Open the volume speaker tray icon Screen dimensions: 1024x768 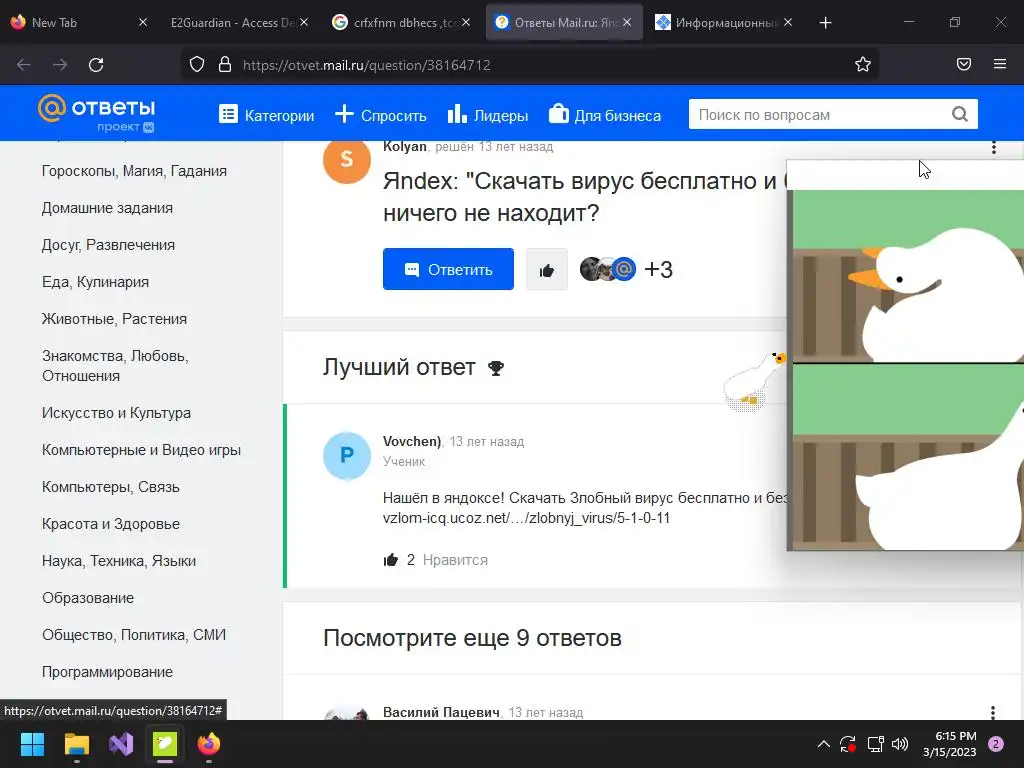coord(900,744)
